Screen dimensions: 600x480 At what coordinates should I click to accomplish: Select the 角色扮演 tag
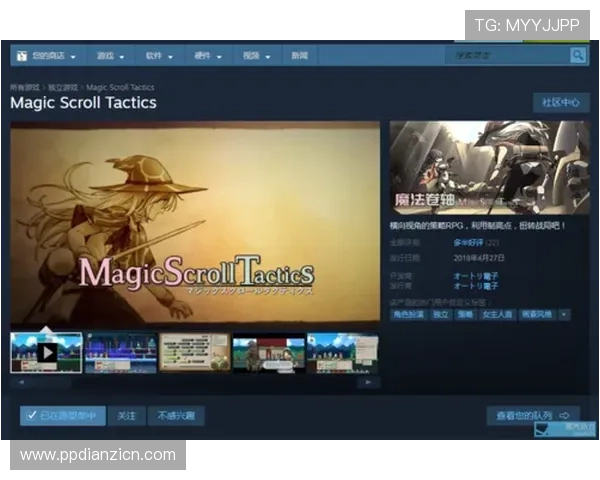[x=409, y=315]
